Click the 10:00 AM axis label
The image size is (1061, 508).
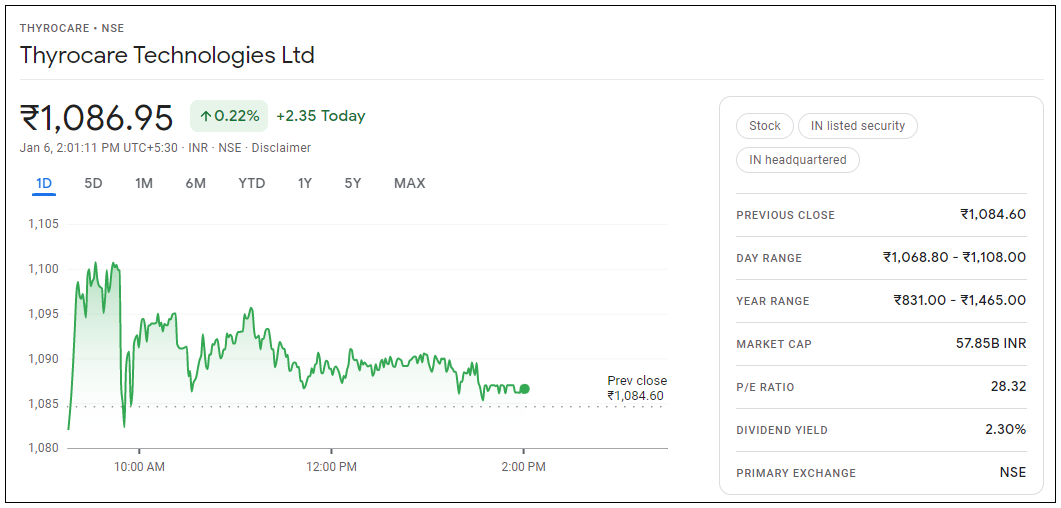[140, 467]
